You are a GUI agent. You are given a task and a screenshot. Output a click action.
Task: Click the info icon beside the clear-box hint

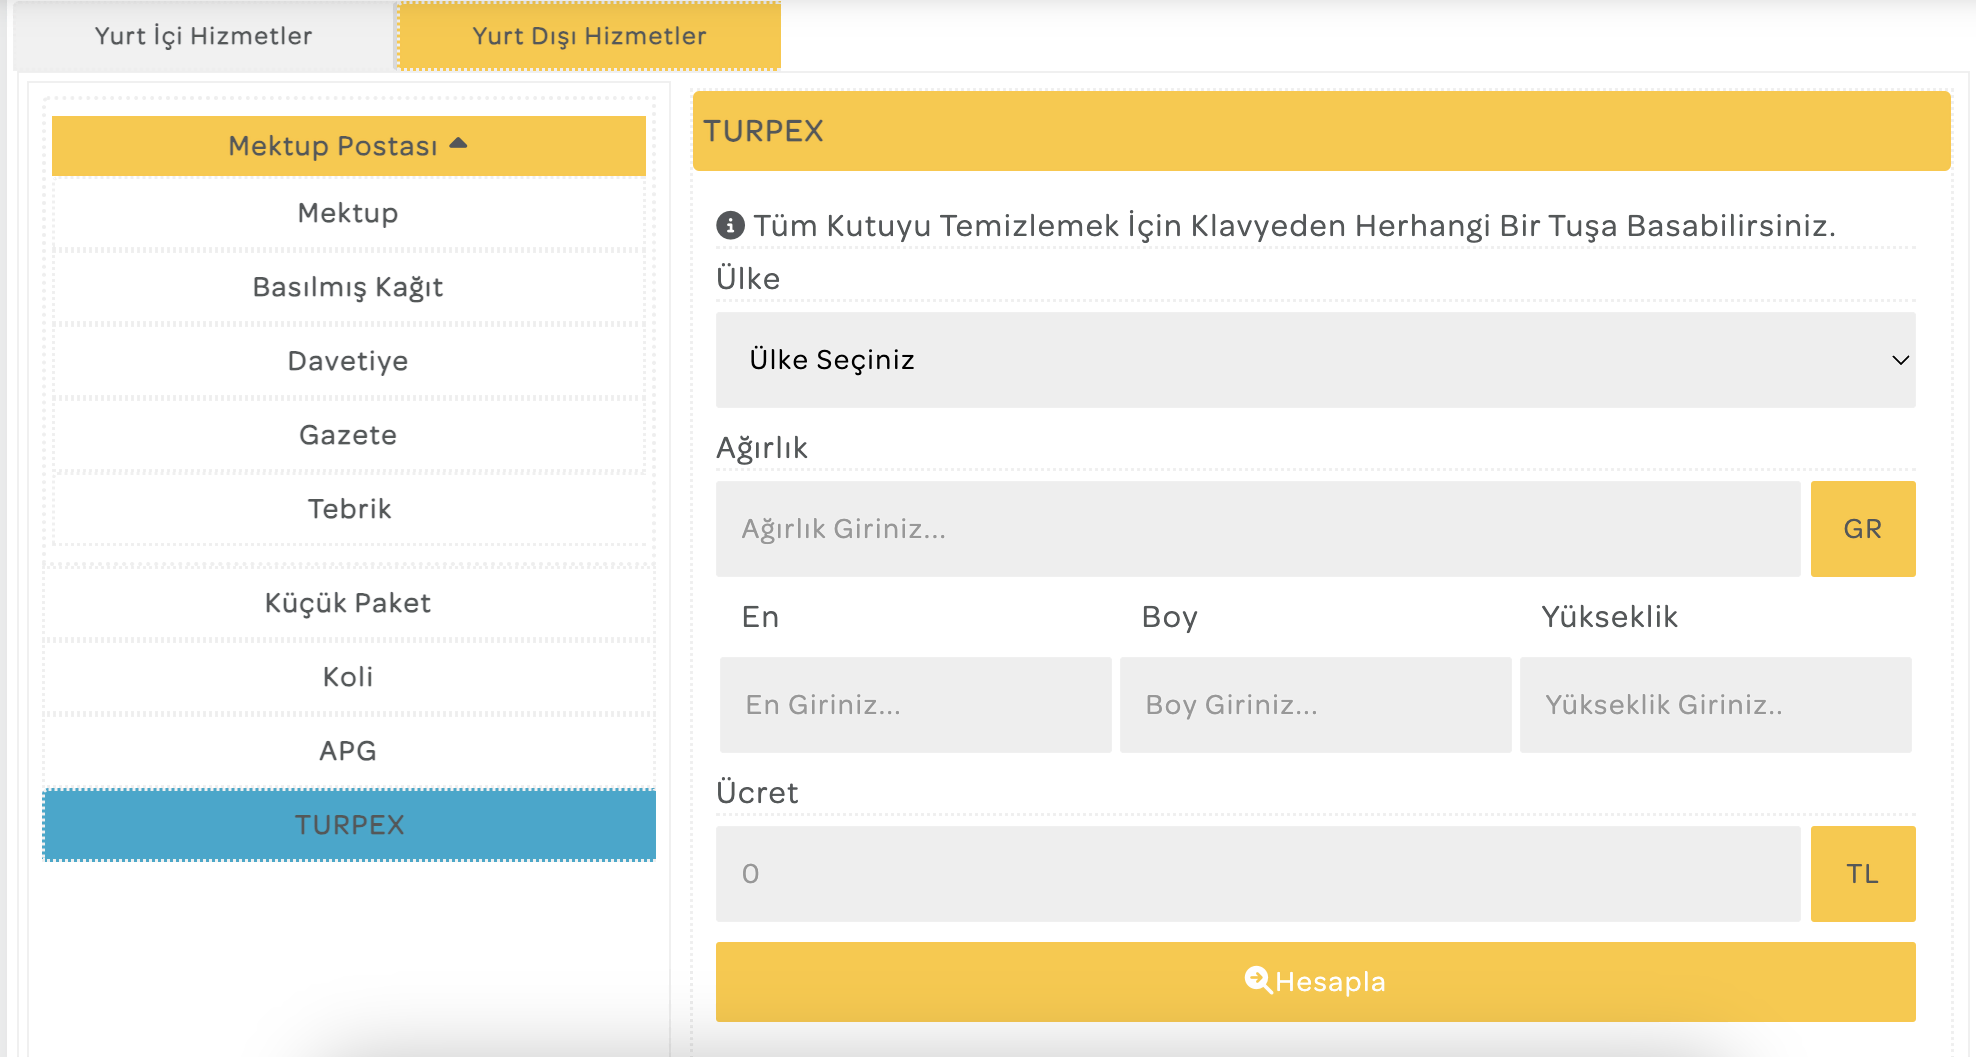click(730, 226)
